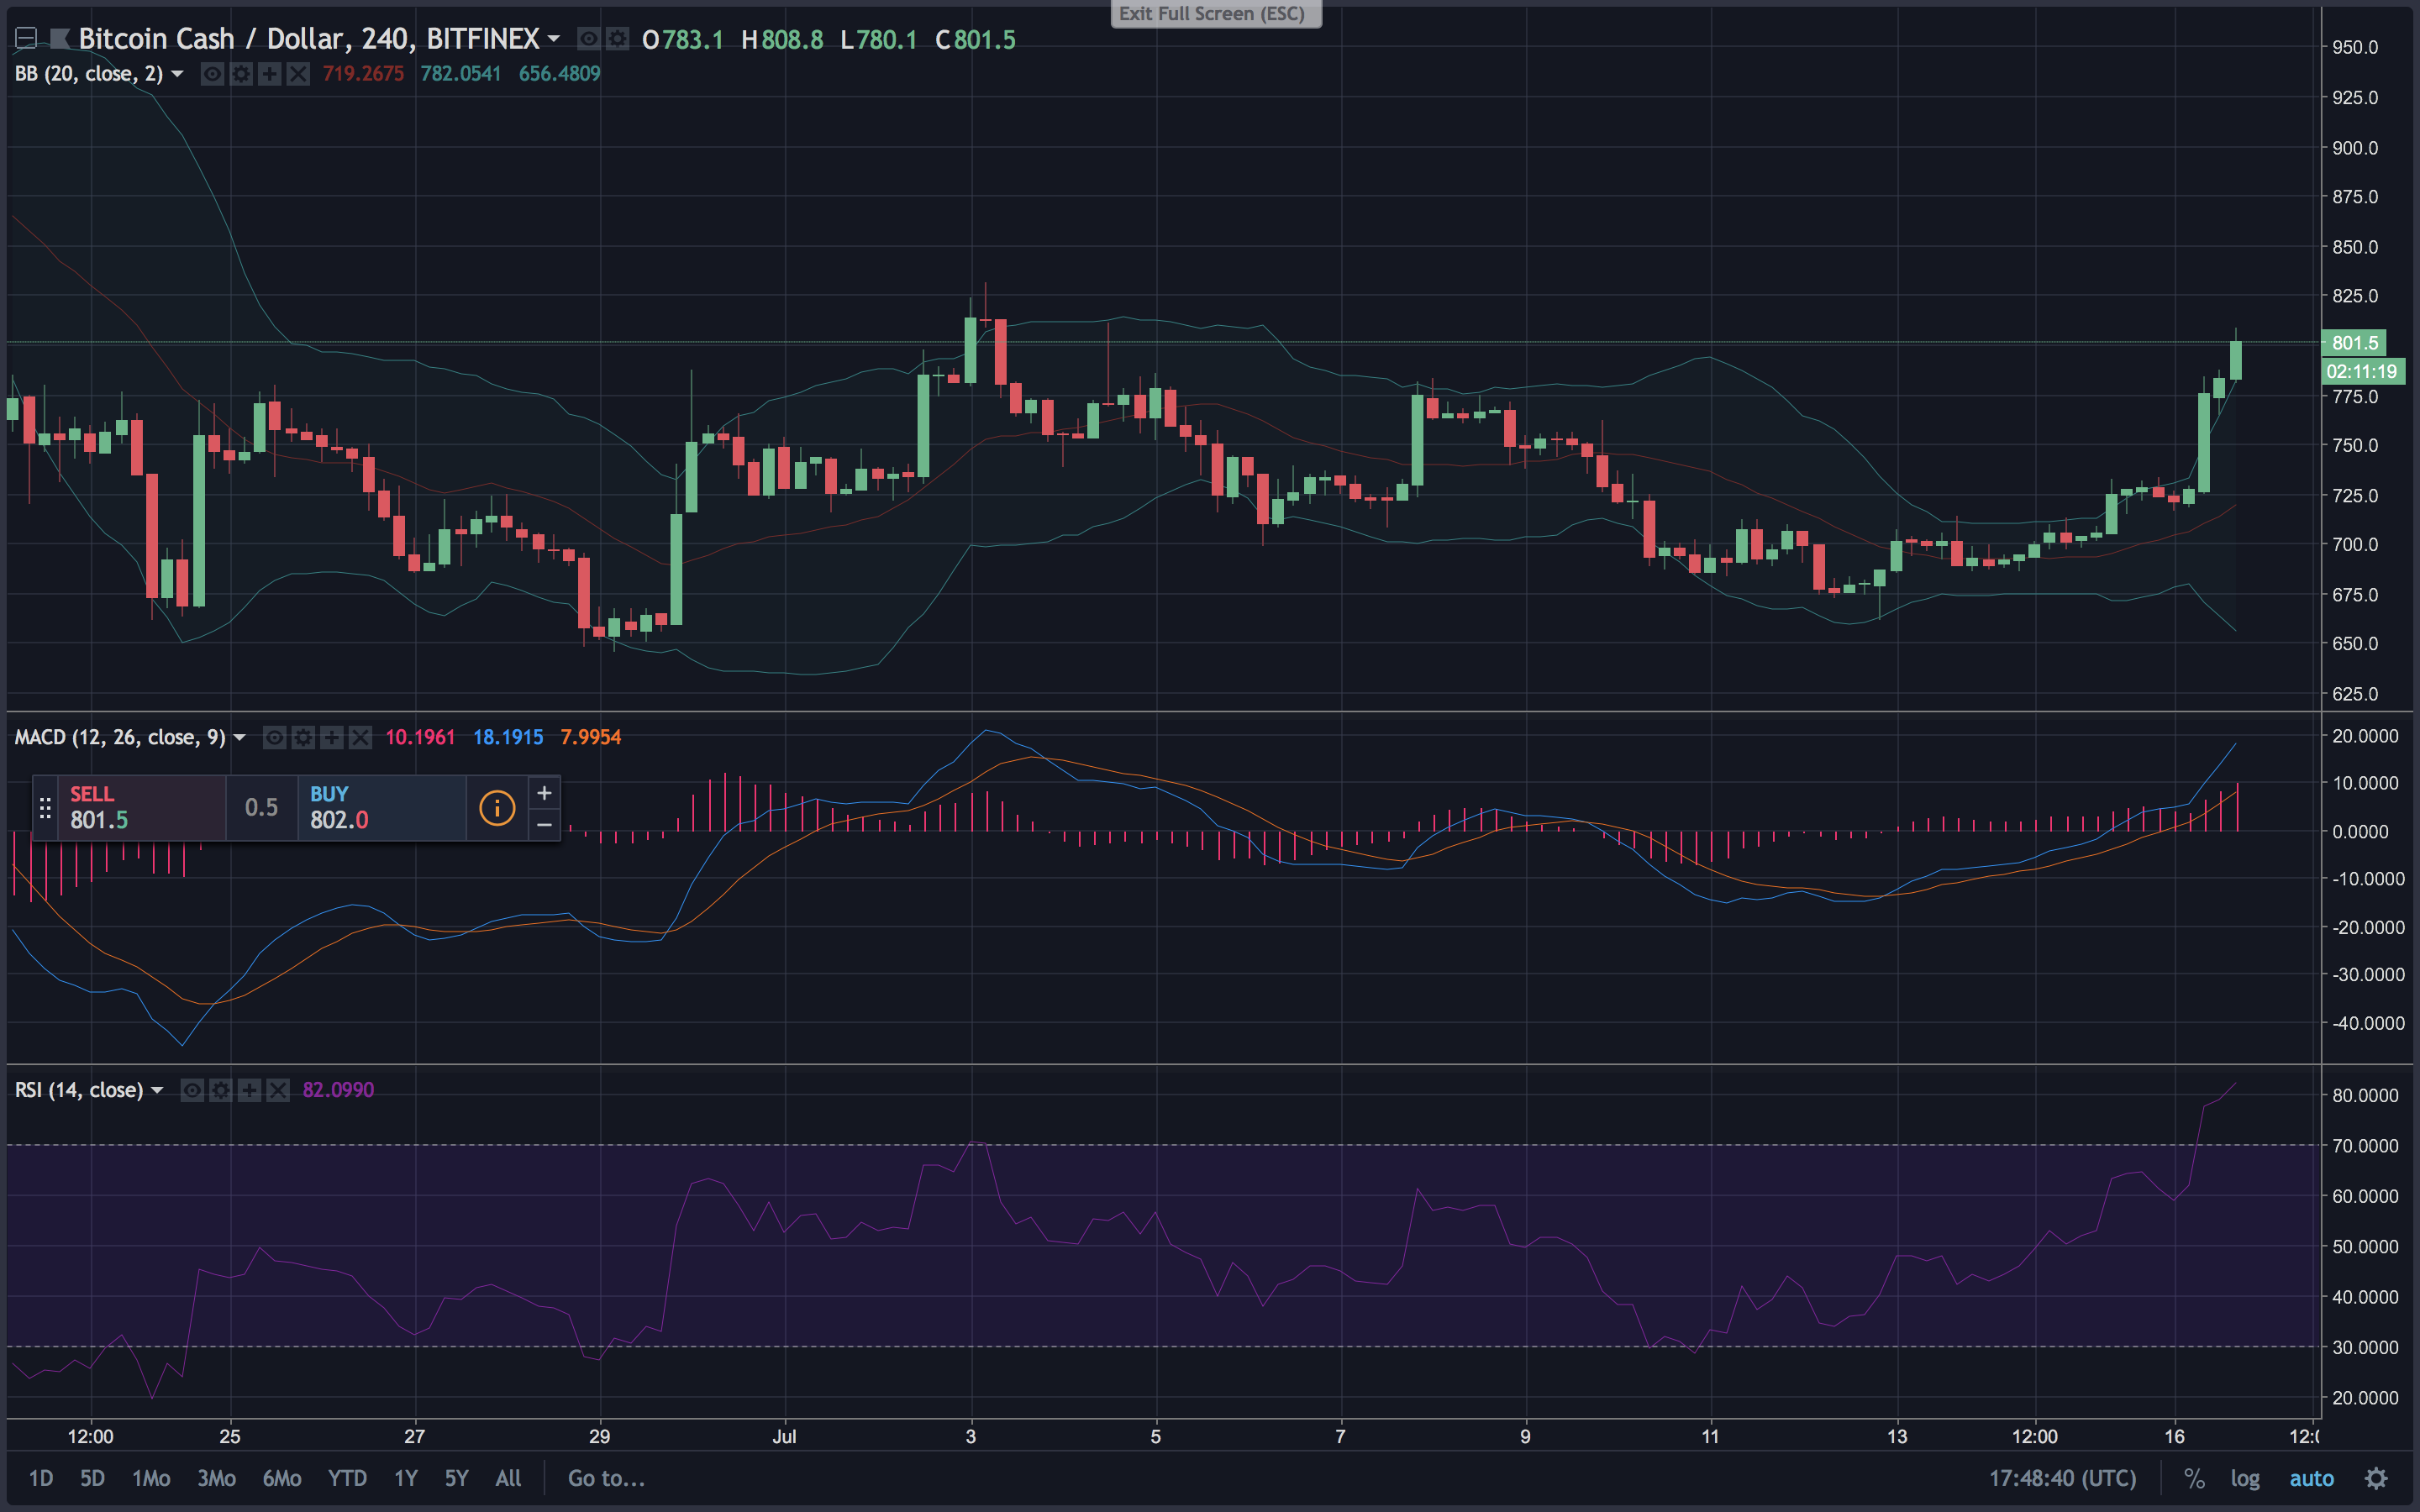Toggle the log scale mode
Image resolution: width=2420 pixels, height=1512 pixels.
[x=2245, y=1478]
